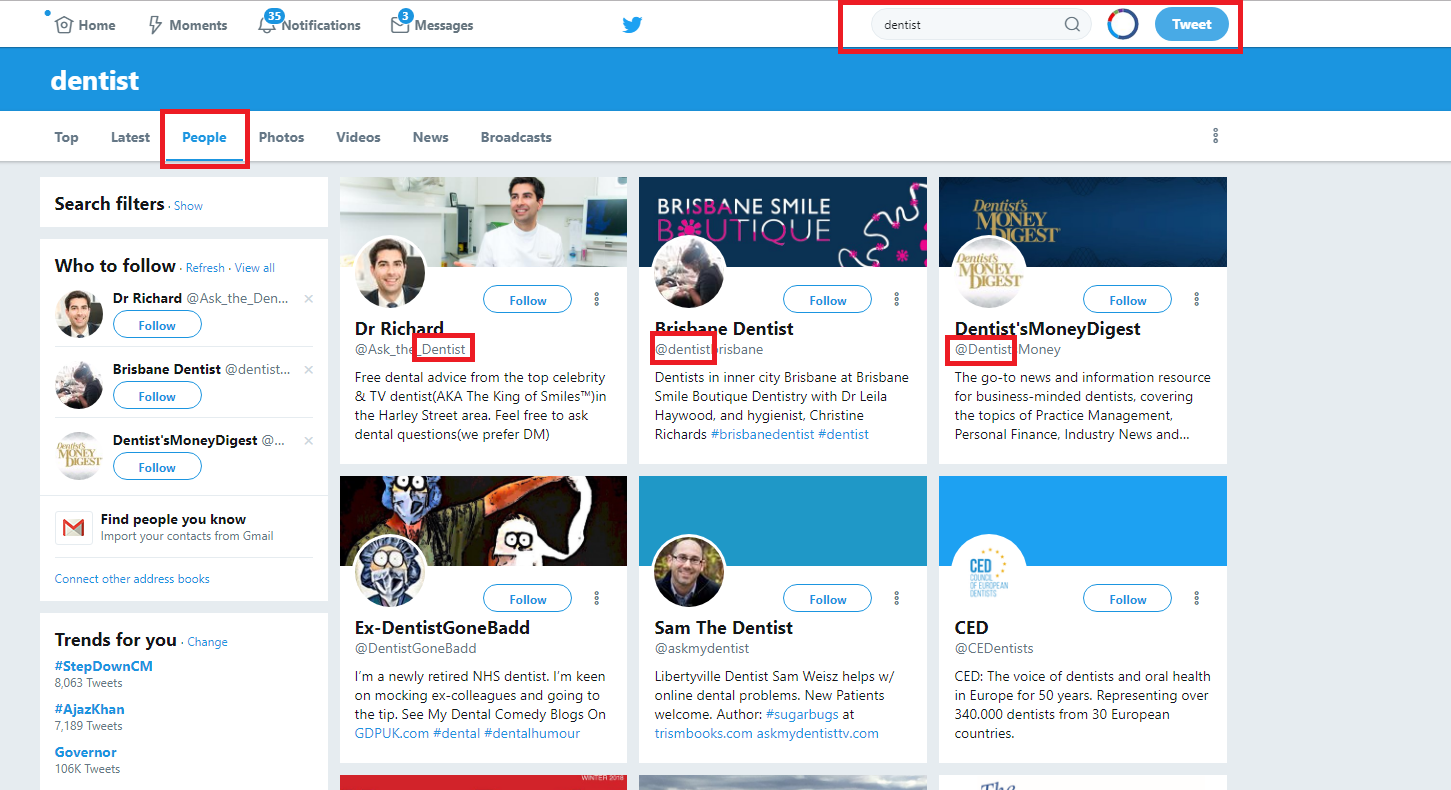This screenshot has width=1451, height=790.
Task: Click the search magnifier icon
Action: coord(1072,25)
